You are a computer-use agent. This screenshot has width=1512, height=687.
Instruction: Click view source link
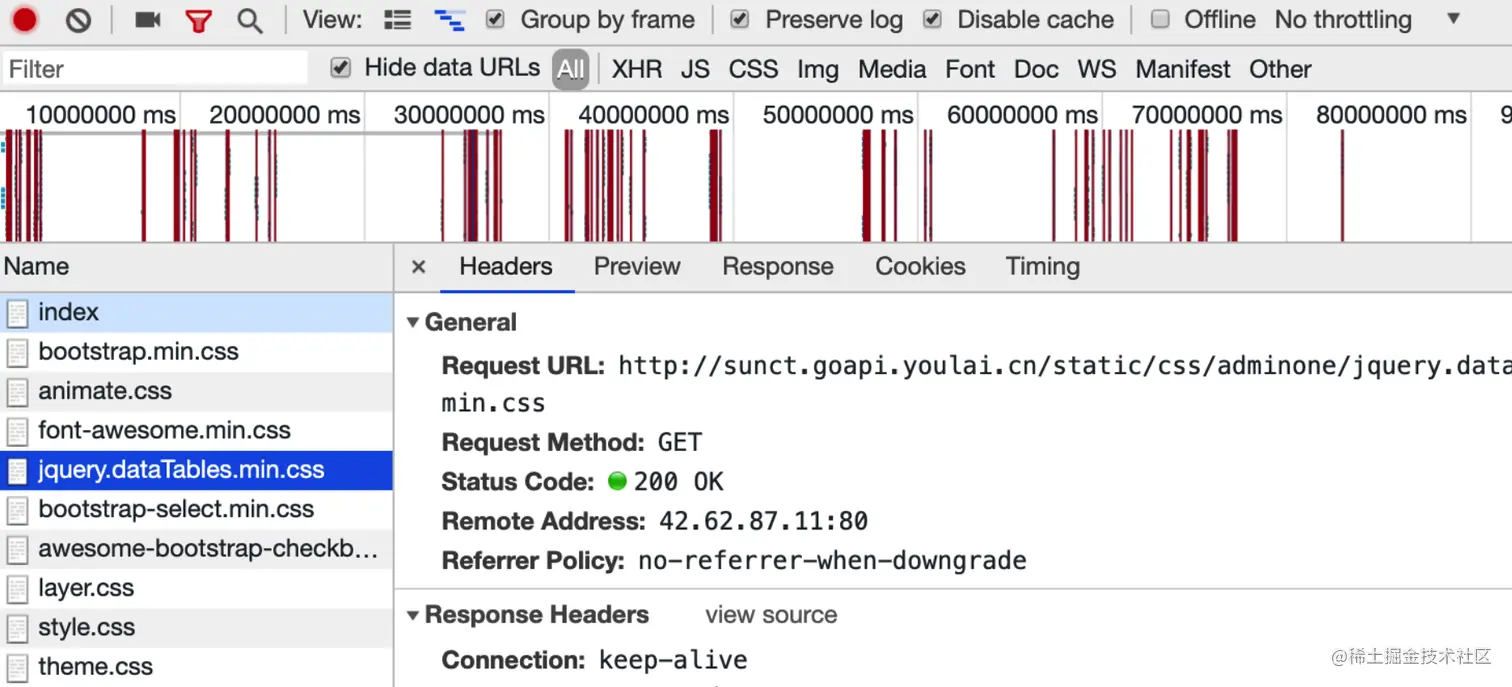point(771,615)
